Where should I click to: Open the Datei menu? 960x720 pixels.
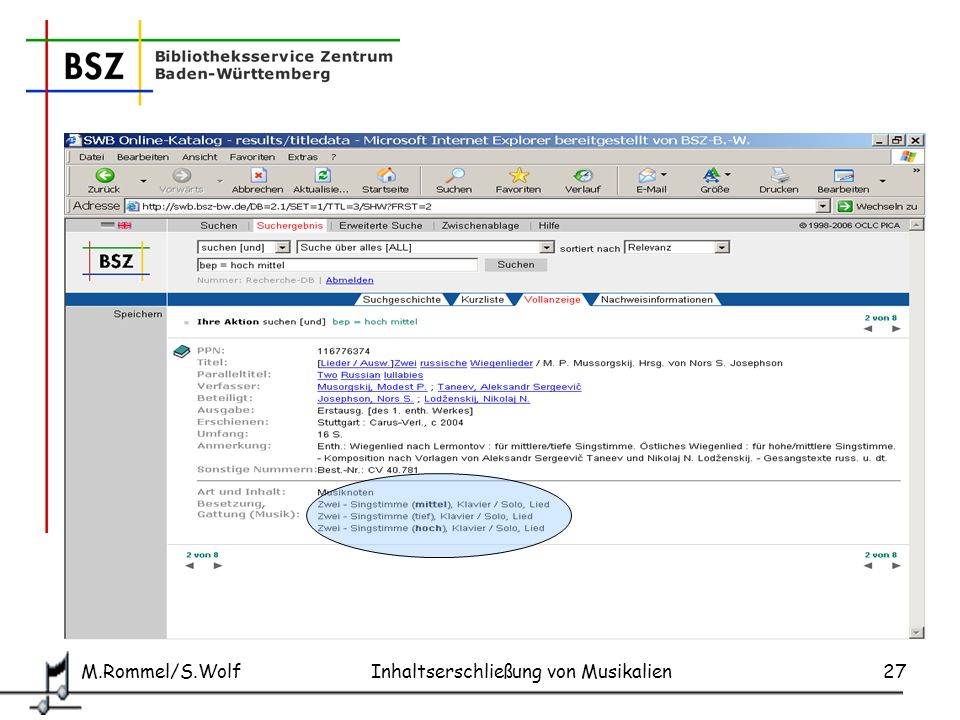[x=91, y=157]
